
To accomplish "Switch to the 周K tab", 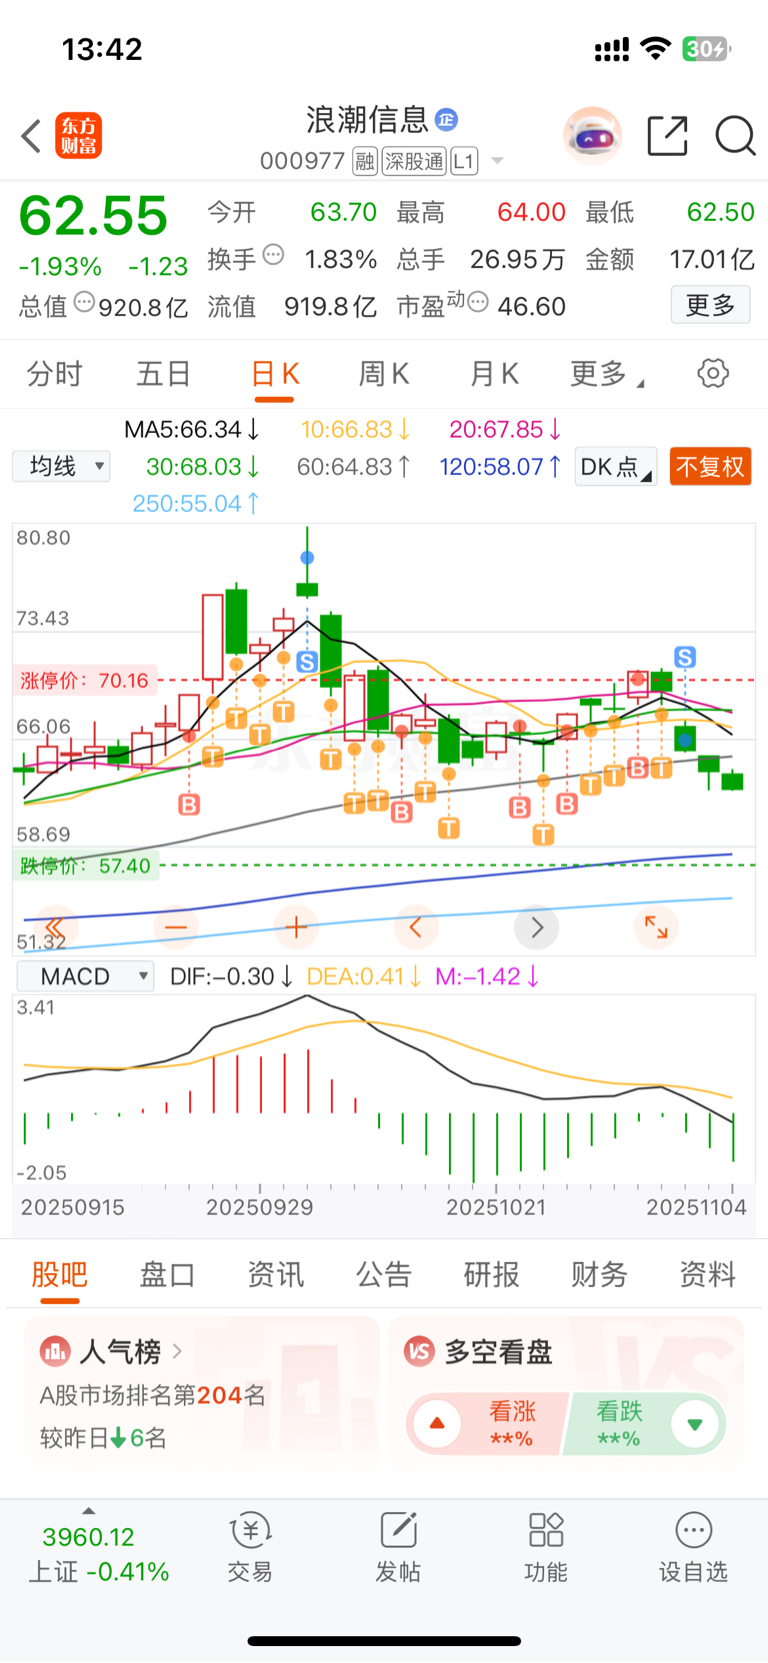I will [x=384, y=374].
